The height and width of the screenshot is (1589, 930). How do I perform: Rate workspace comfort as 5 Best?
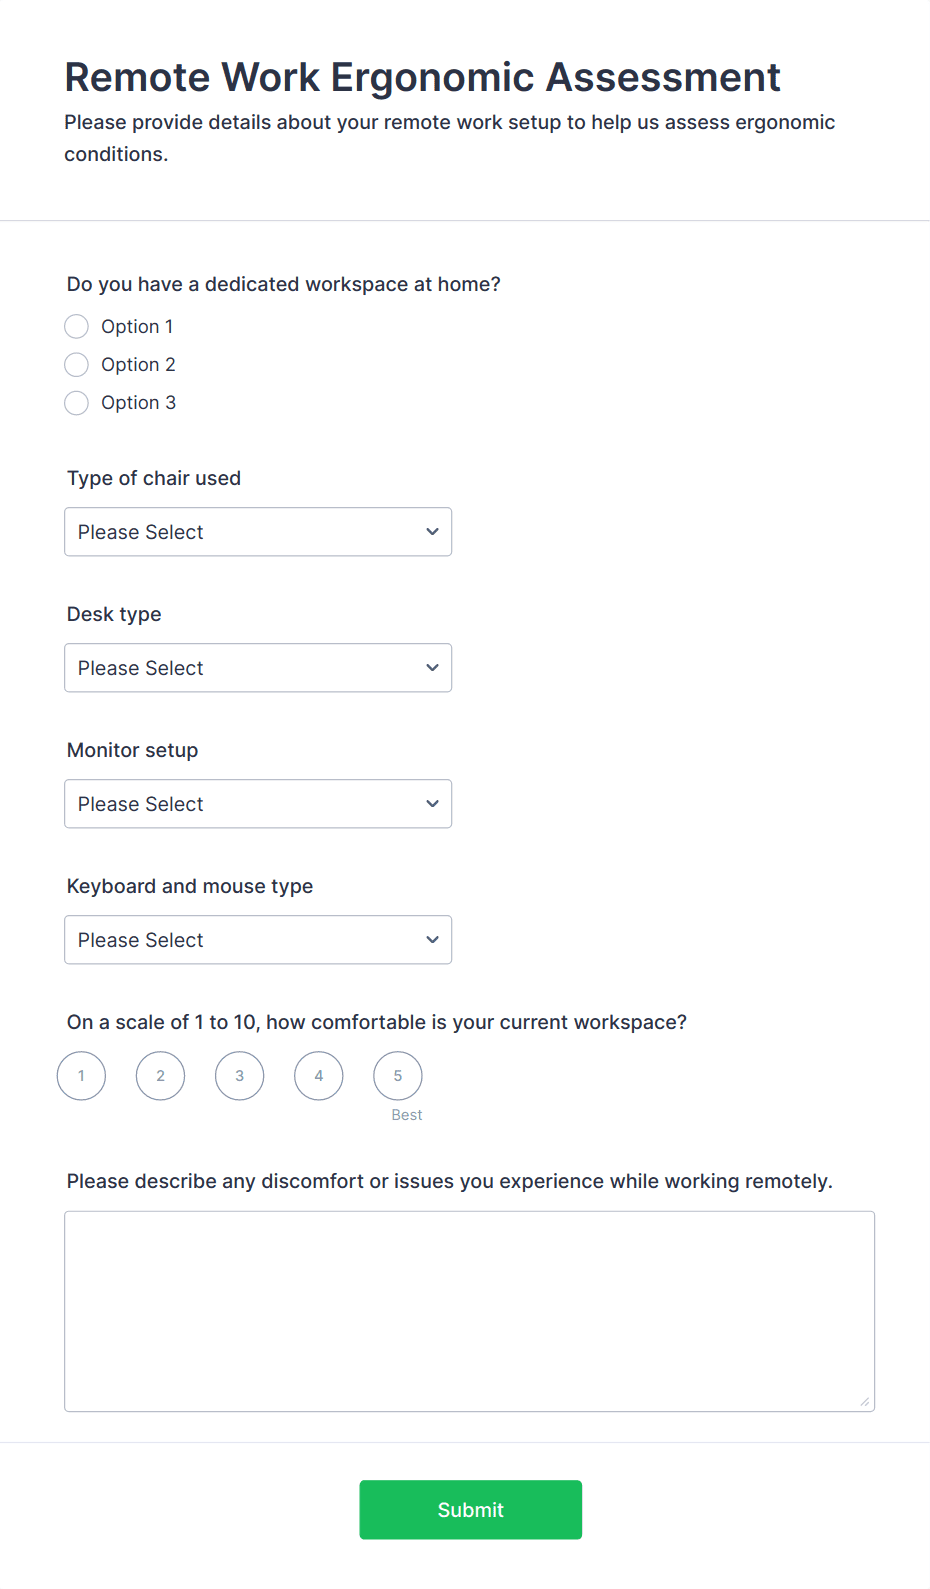tap(398, 1076)
